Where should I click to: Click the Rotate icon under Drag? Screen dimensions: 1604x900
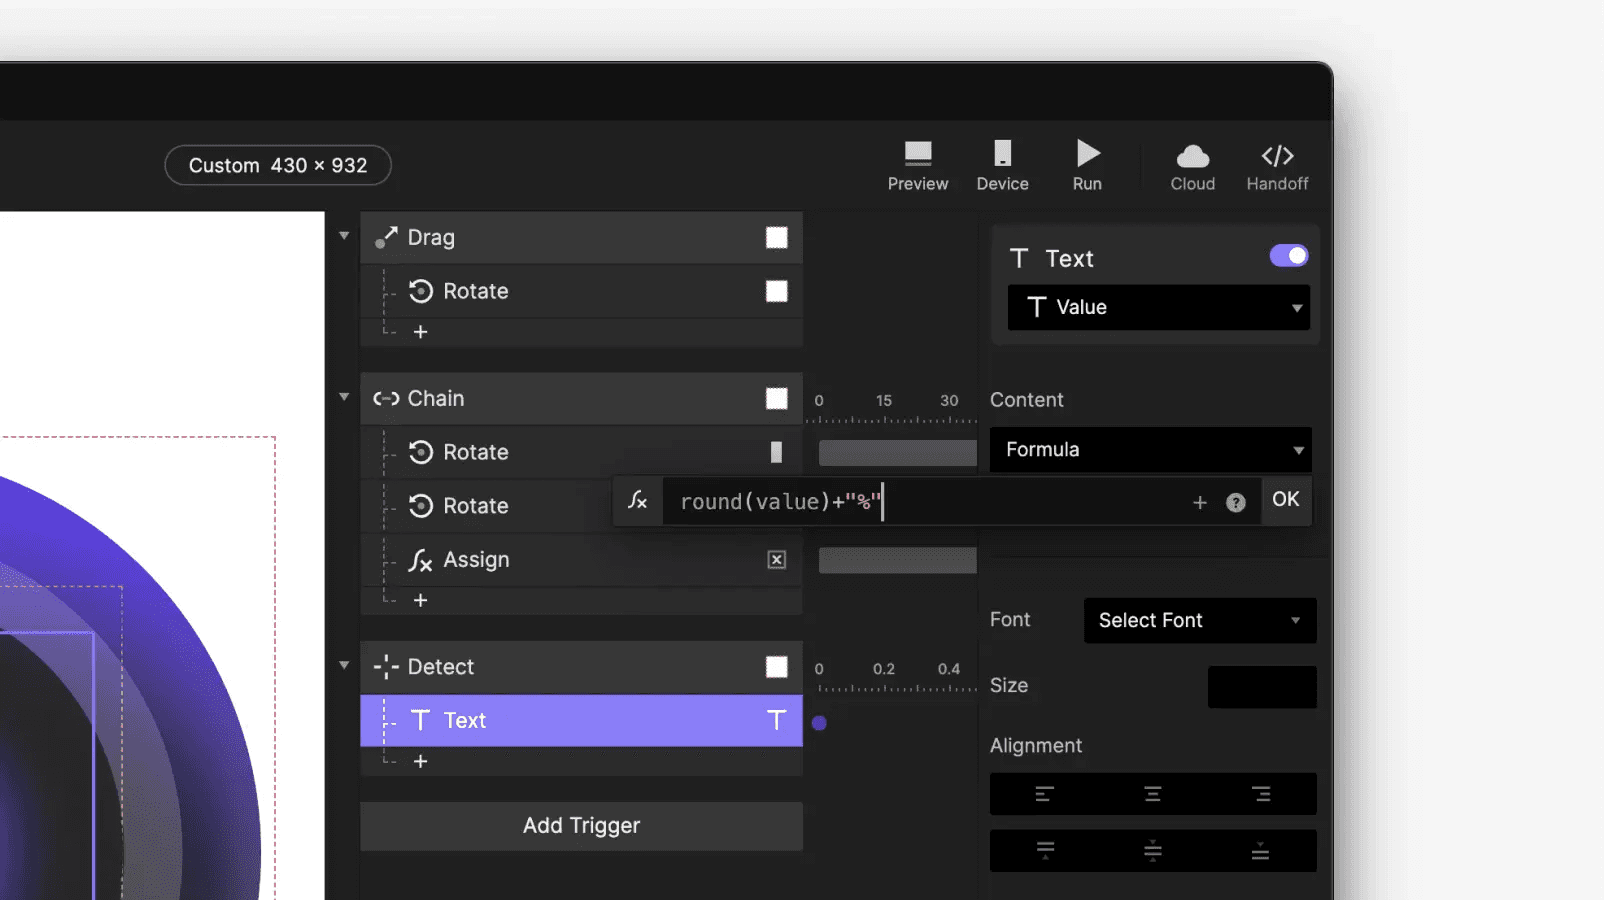(x=421, y=291)
